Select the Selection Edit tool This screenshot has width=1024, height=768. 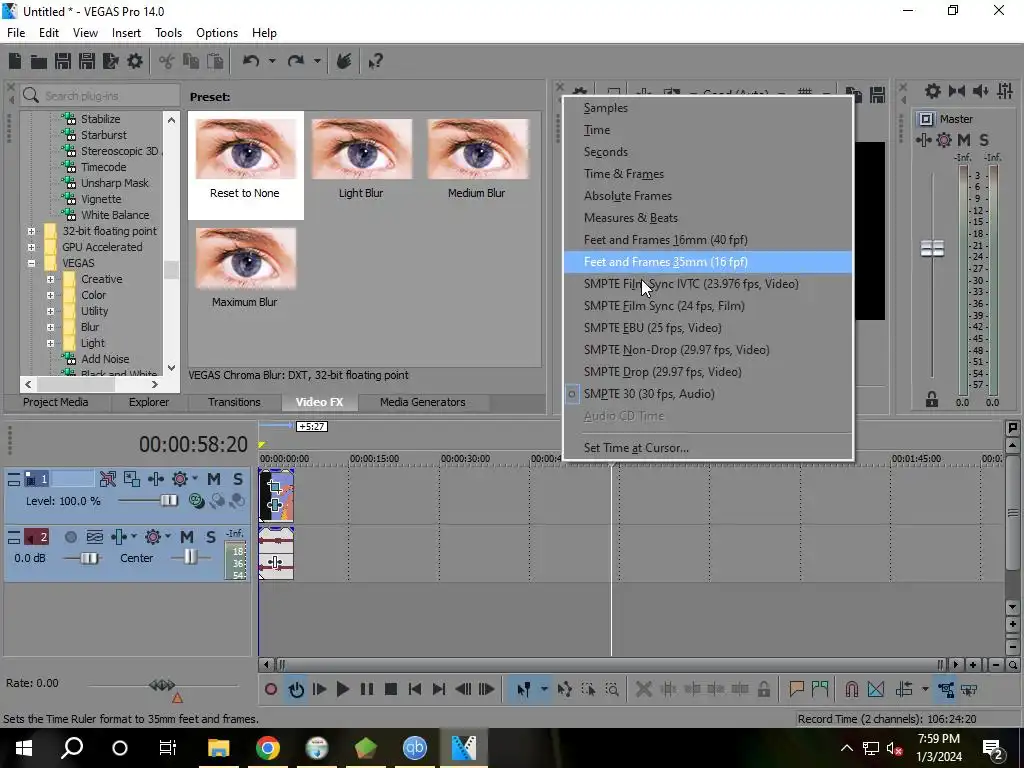588,689
